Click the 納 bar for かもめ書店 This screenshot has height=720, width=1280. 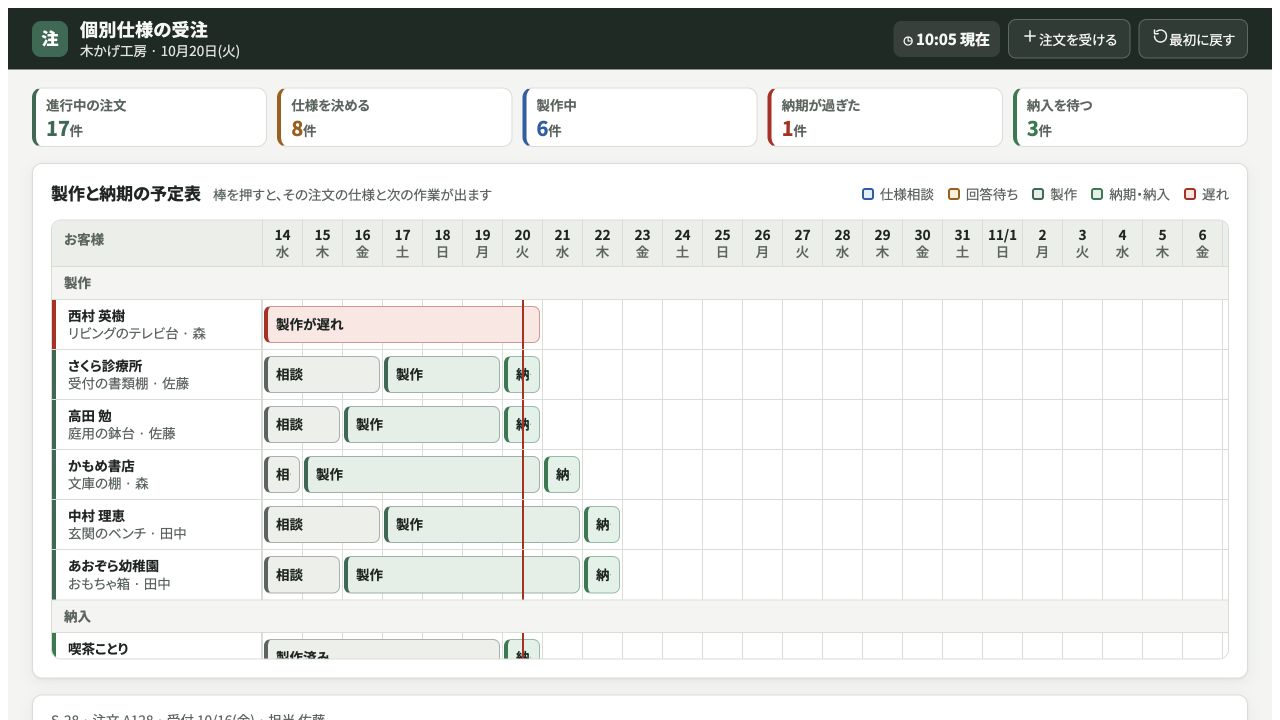coord(562,475)
